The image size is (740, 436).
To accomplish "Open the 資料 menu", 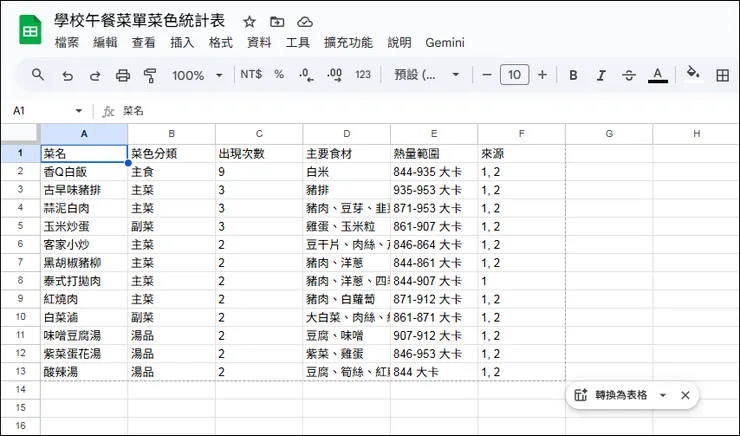I will (x=259, y=42).
